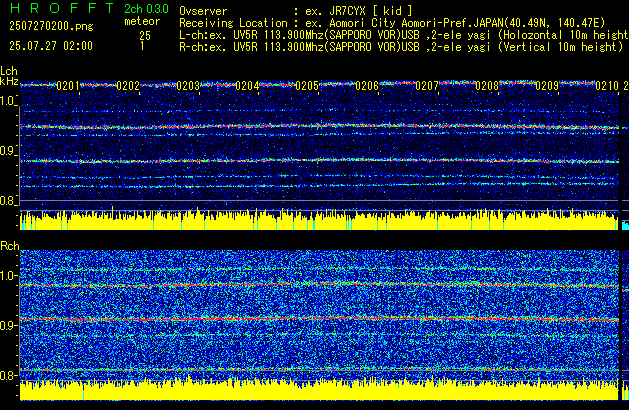Click the Lch 0.8 kHz axis label
629x410 pixels.
pyautogui.click(x=8, y=201)
